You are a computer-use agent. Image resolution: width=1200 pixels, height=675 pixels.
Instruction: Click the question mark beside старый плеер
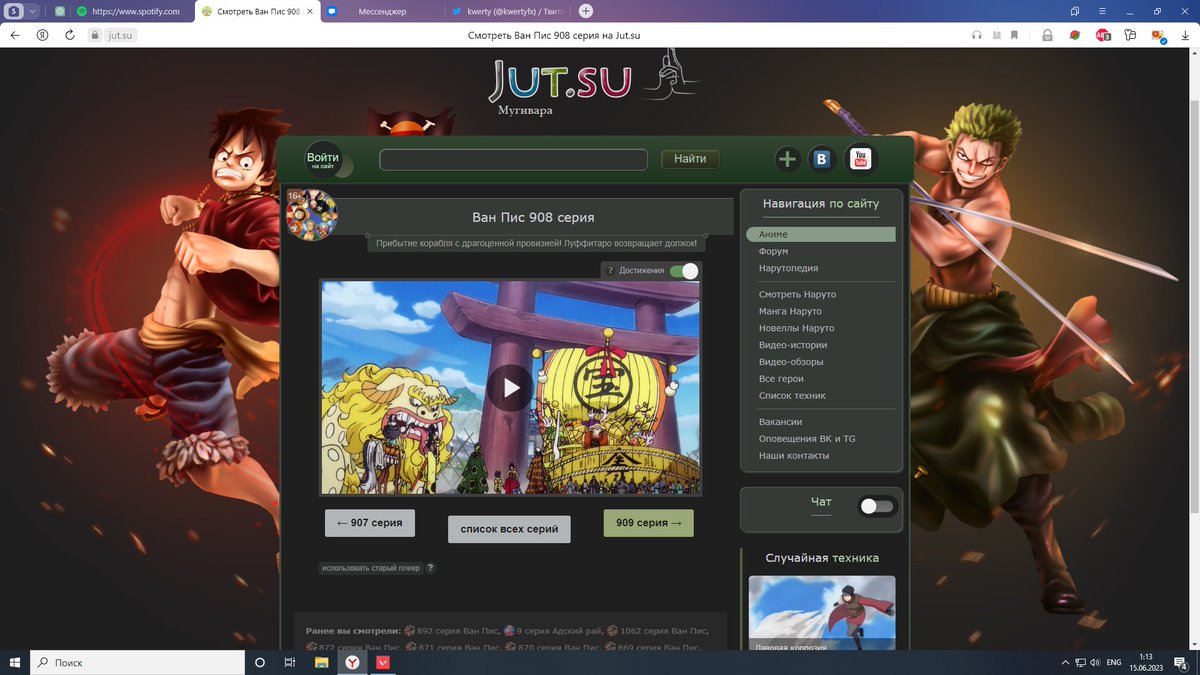tap(430, 568)
